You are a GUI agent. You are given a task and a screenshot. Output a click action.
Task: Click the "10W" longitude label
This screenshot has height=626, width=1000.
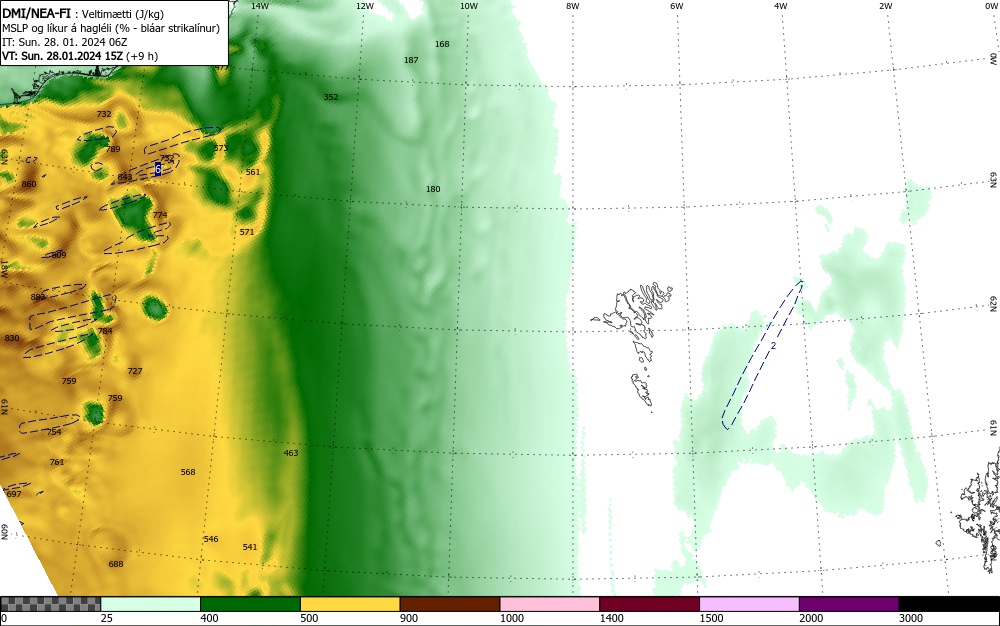[x=469, y=6]
